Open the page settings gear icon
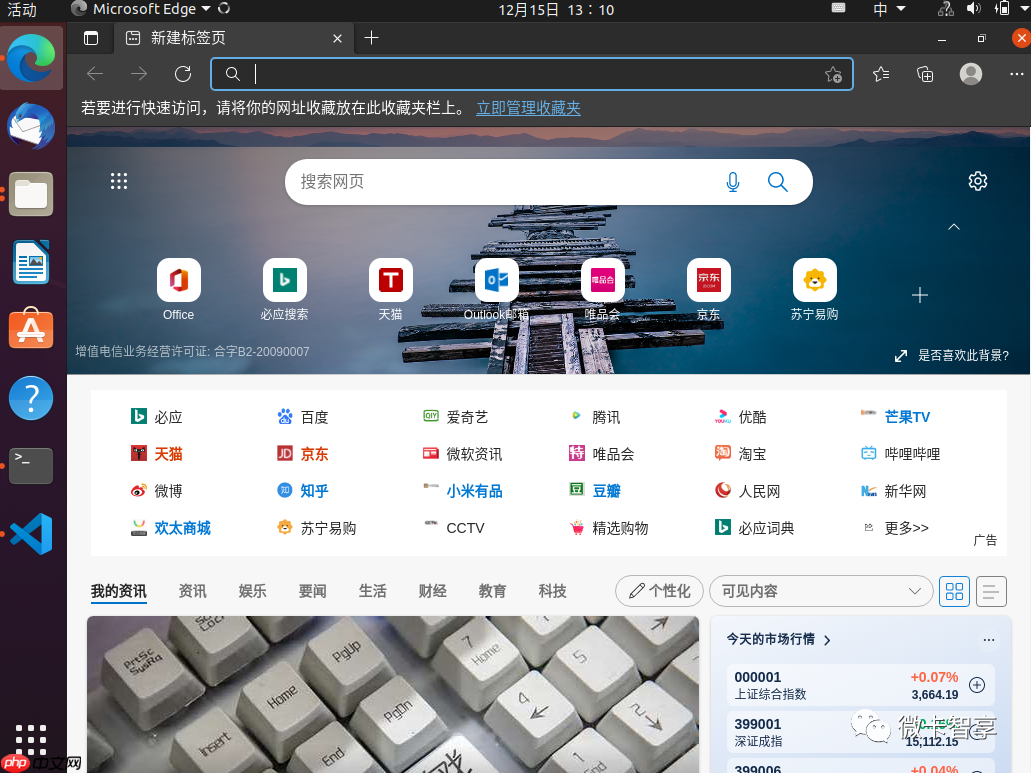Viewport: 1031px width, 773px height. point(977,181)
